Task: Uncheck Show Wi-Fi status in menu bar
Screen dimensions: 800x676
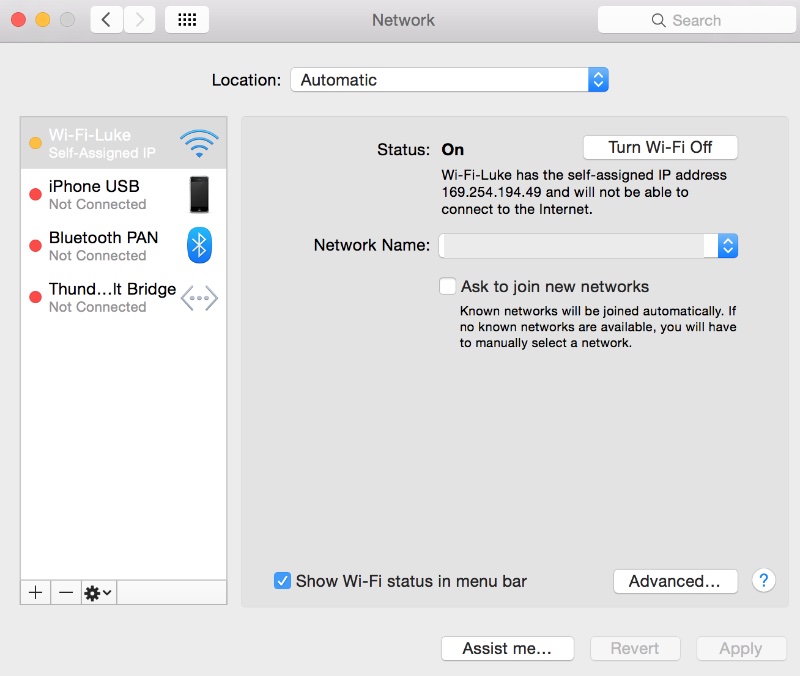Action: pos(282,580)
